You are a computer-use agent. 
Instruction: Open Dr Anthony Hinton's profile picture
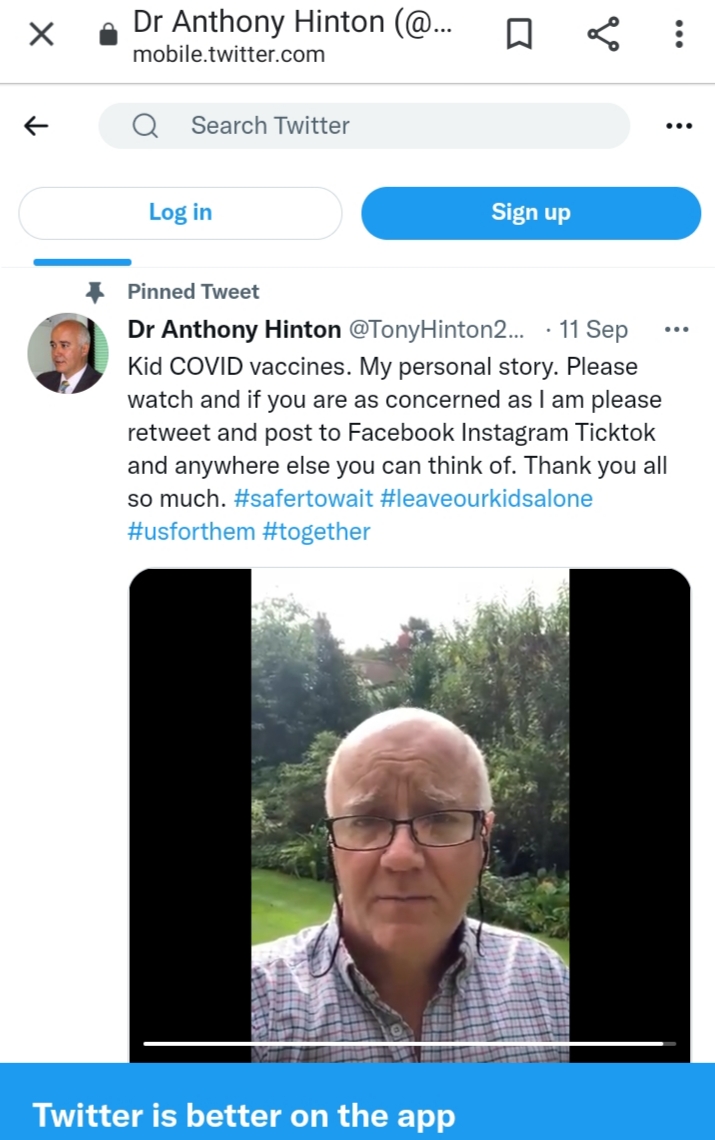click(67, 353)
